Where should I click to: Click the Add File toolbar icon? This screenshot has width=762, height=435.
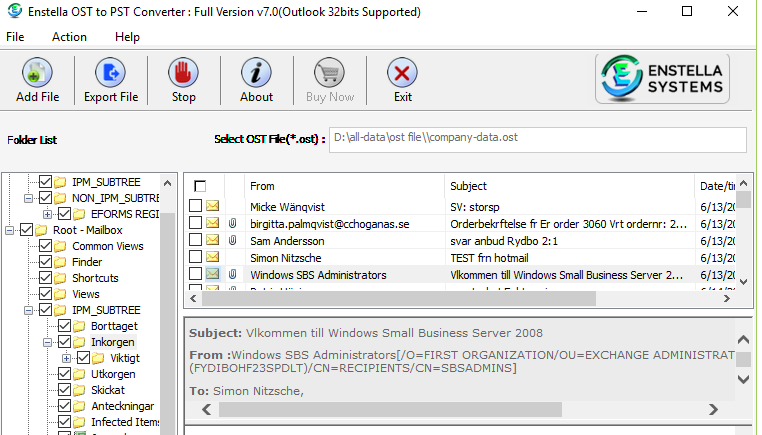37,73
